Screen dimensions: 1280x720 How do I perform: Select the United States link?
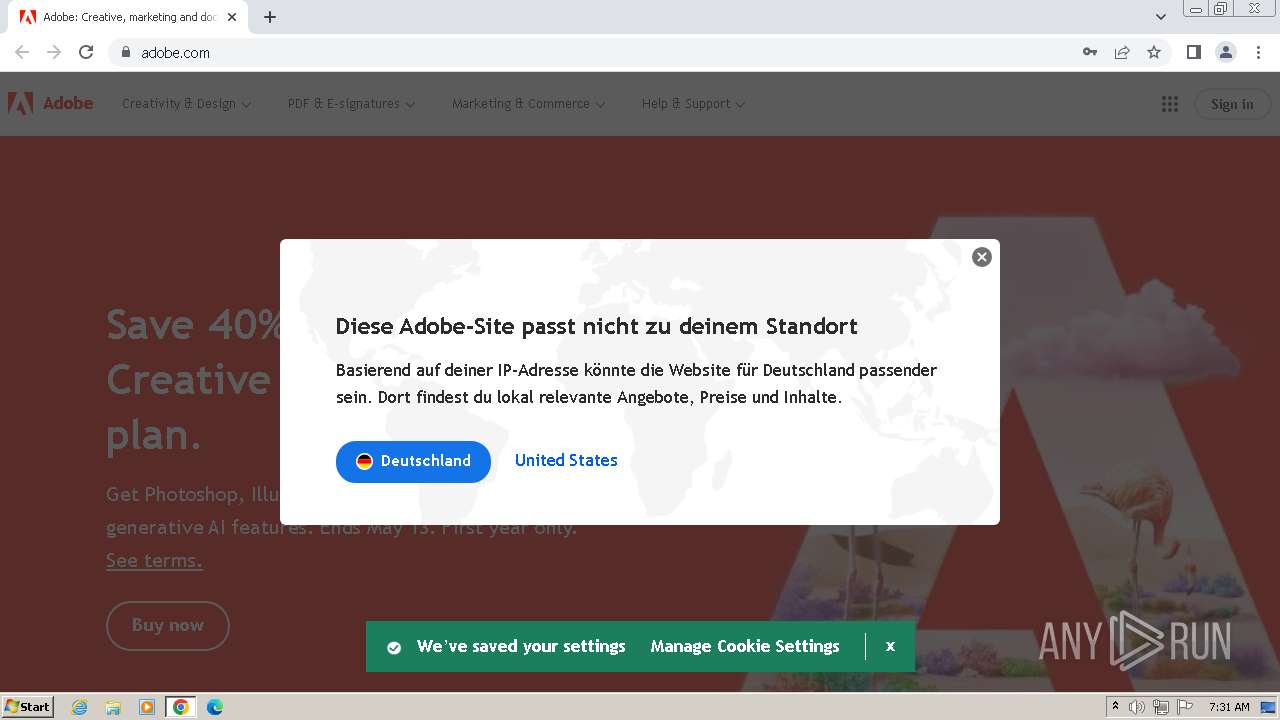(x=566, y=460)
